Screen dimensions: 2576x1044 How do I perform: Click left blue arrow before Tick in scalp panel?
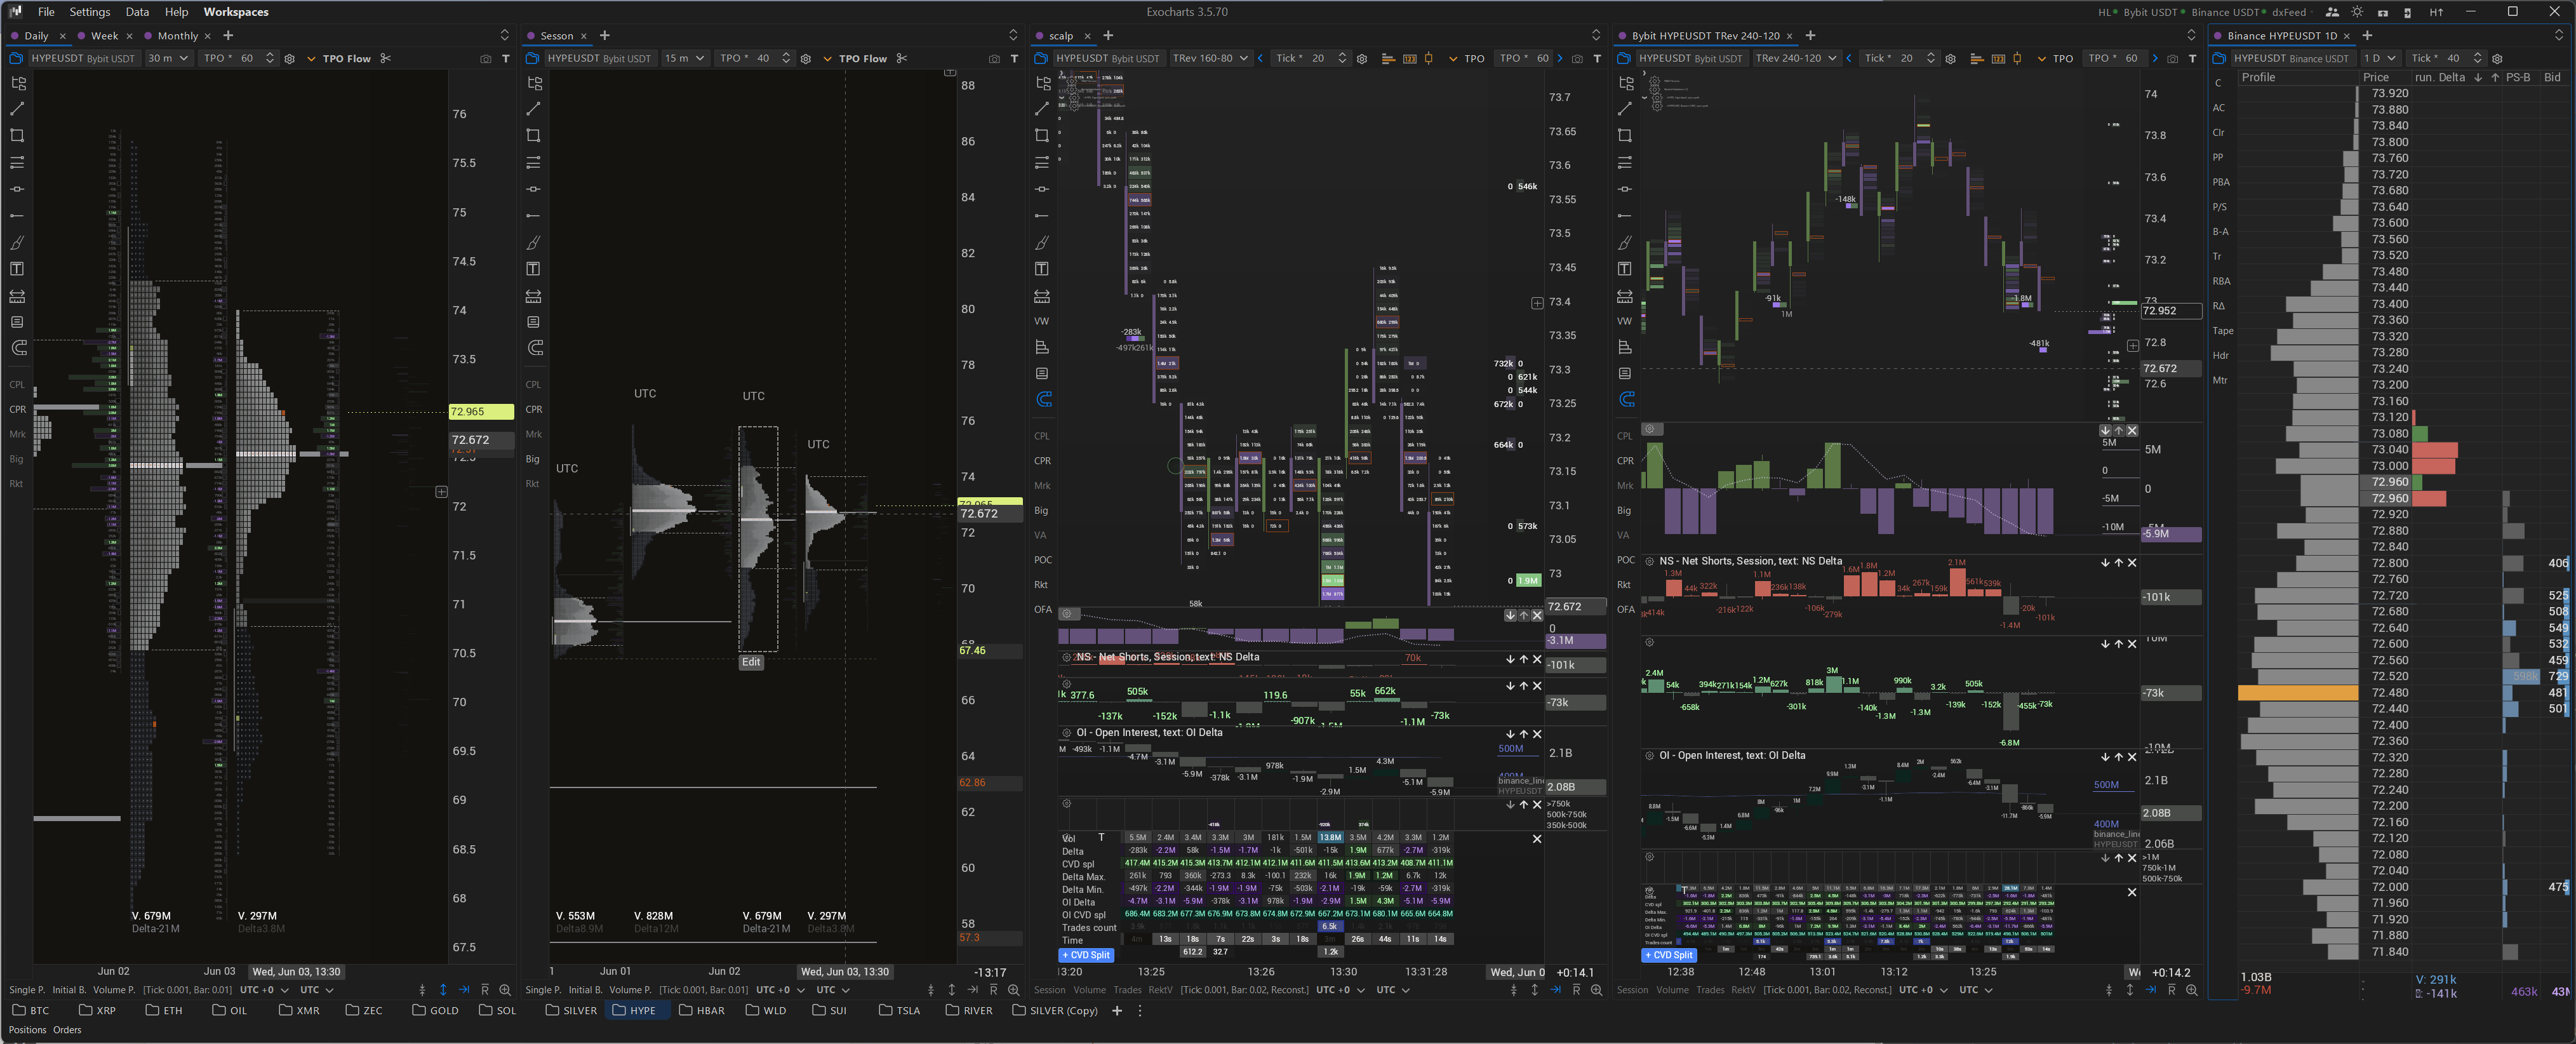coord(1260,58)
